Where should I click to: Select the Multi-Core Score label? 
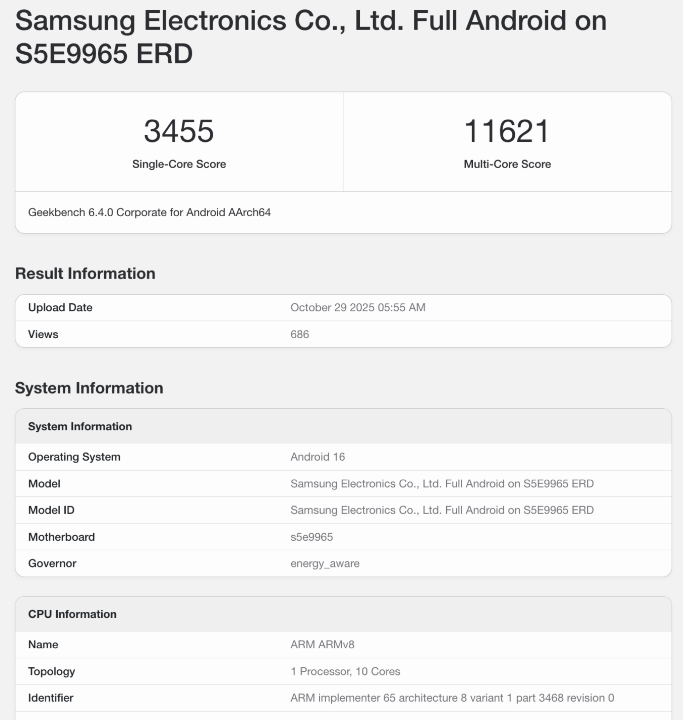507,164
